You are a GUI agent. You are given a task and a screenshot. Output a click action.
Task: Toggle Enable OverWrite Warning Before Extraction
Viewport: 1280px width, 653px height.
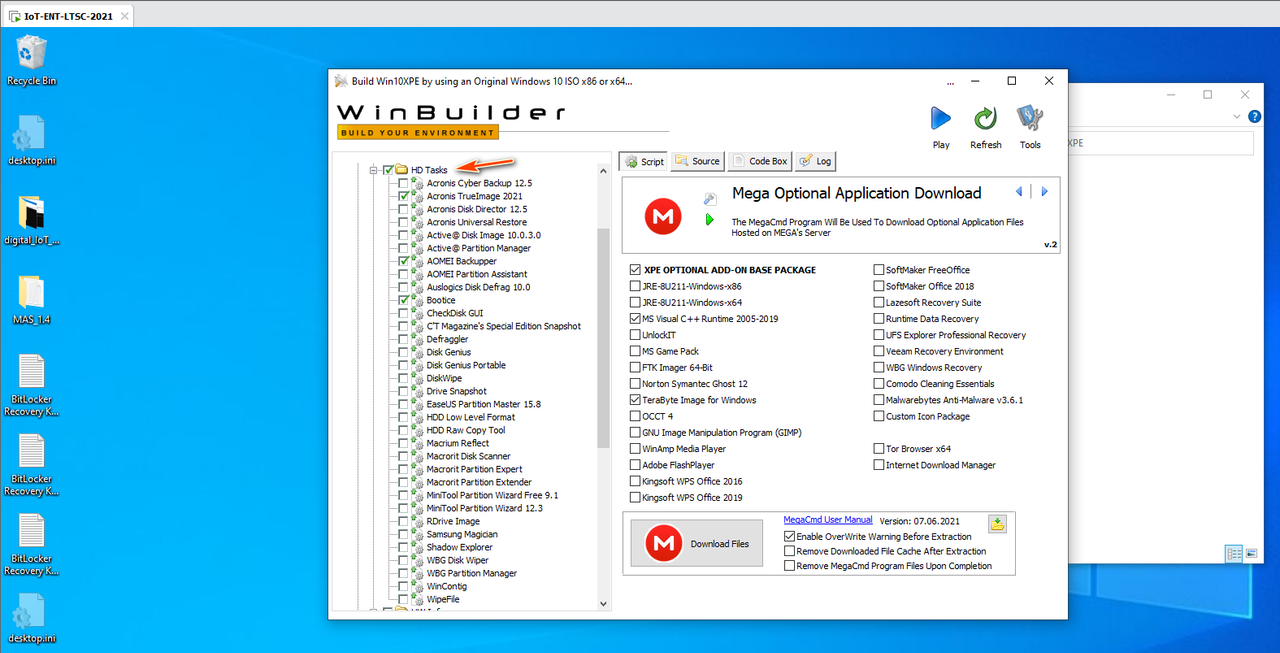coord(790,537)
